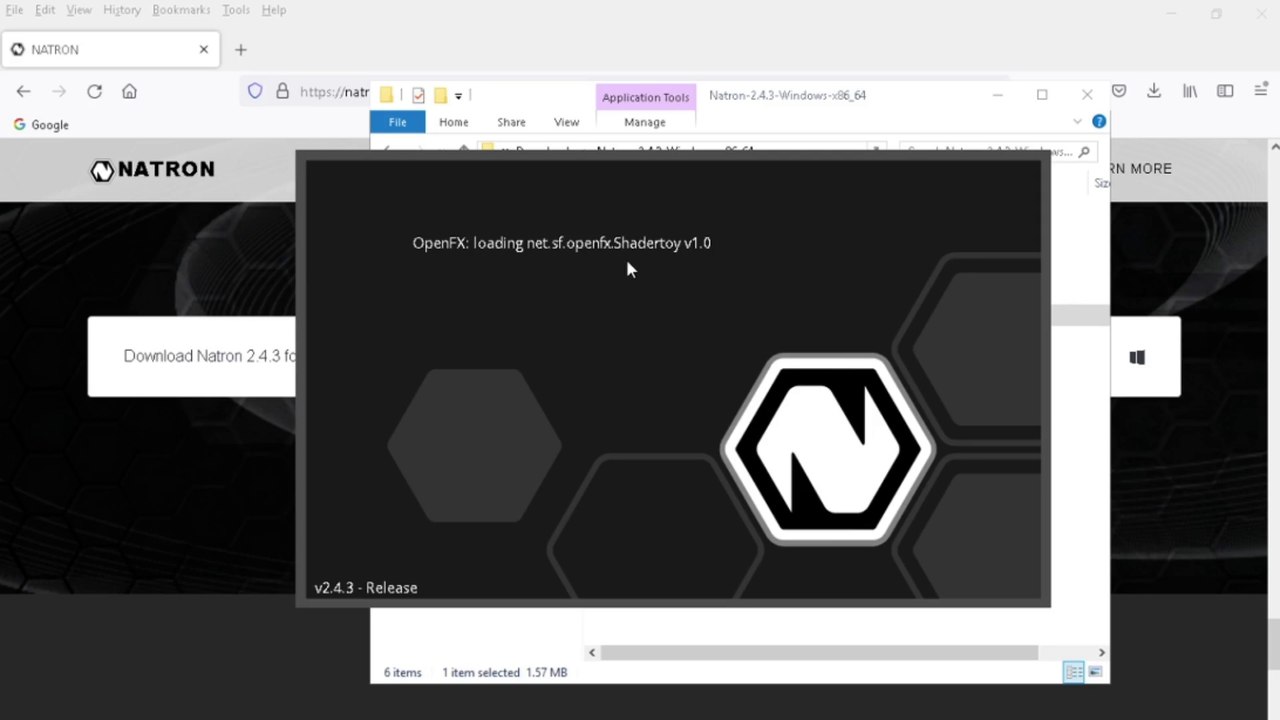Open the Customize Quick Access Toolbar dropdown
The image size is (1280, 720).
click(x=458, y=96)
